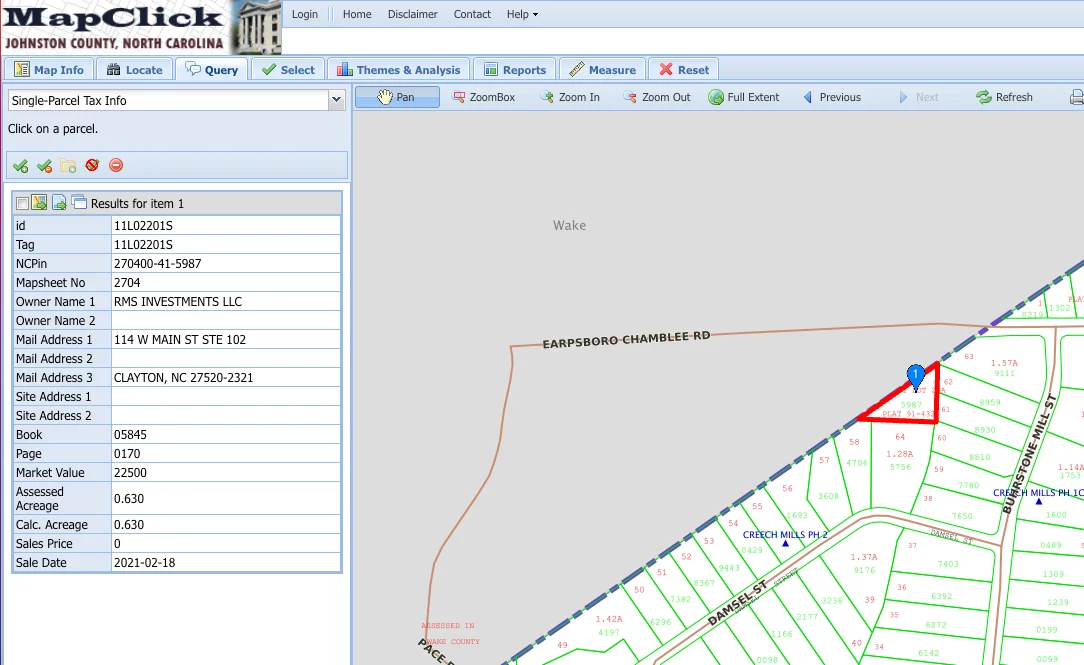Viewport: 1084px width, 665px height.
Task: Click the red circle minus icon
Action: coord(116,165)
